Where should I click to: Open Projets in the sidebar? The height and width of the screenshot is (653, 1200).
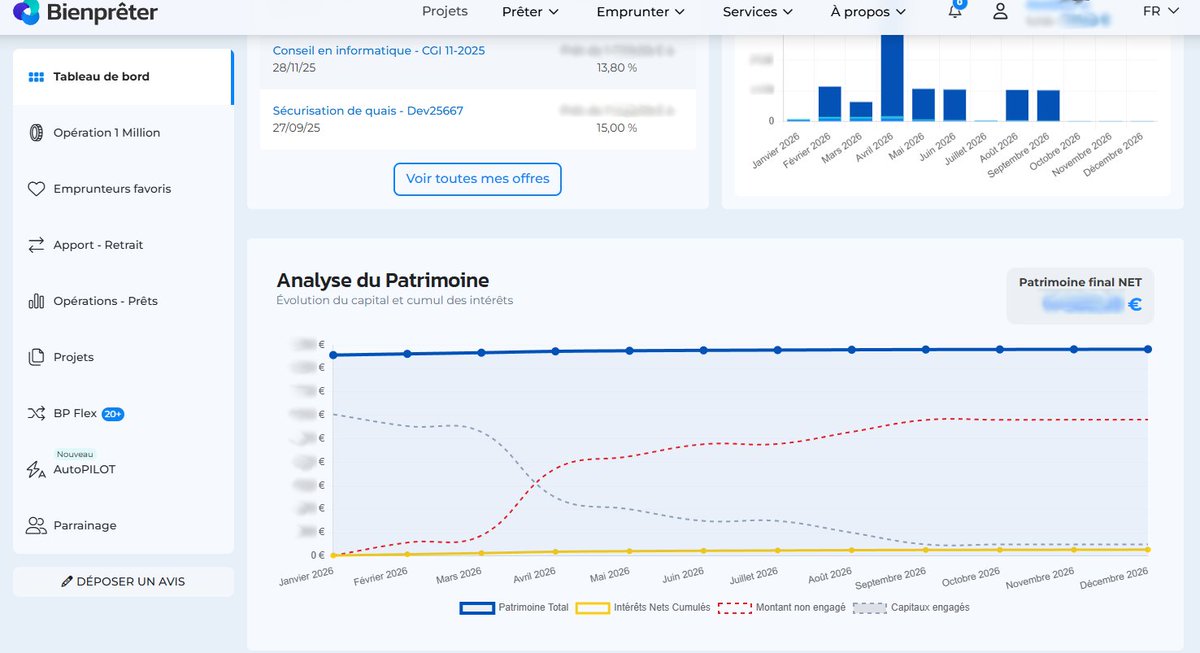tap(123, 357)
